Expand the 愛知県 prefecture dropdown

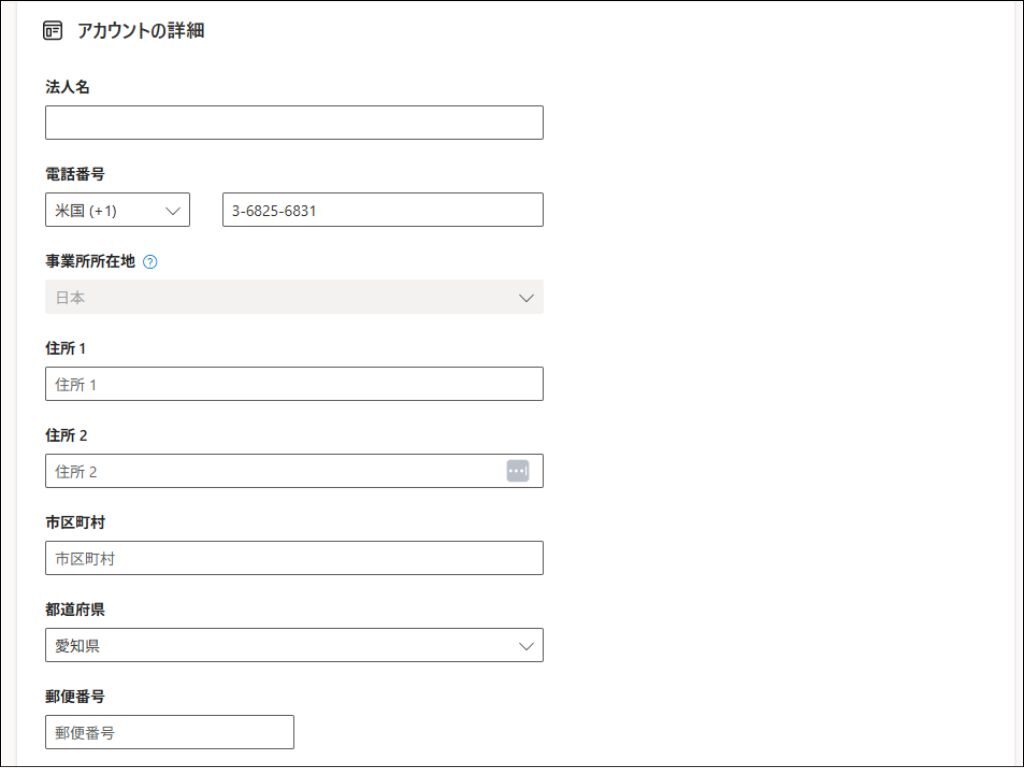(x=294, y=645)
